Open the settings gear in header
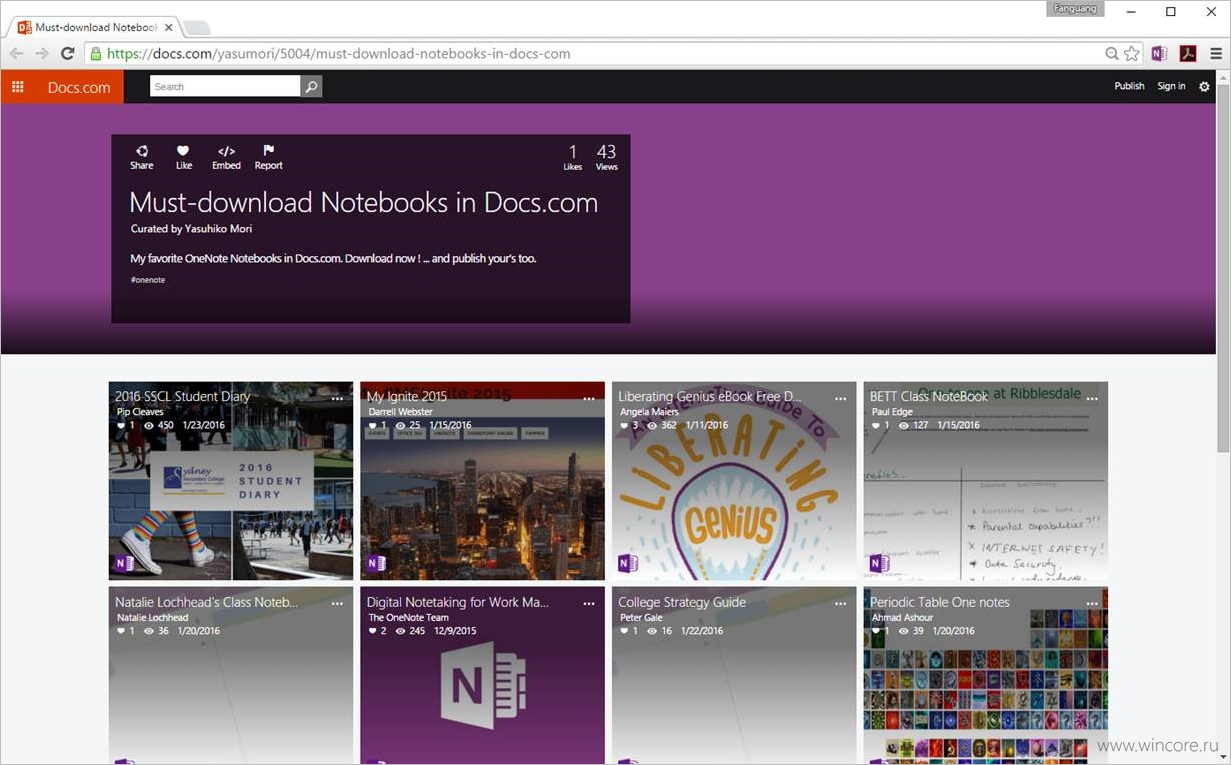Viewport: 1231px width, 765px height. 1204,87
